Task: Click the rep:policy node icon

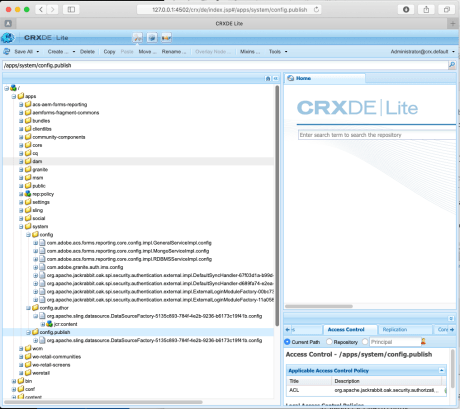Action: (28, 194)
